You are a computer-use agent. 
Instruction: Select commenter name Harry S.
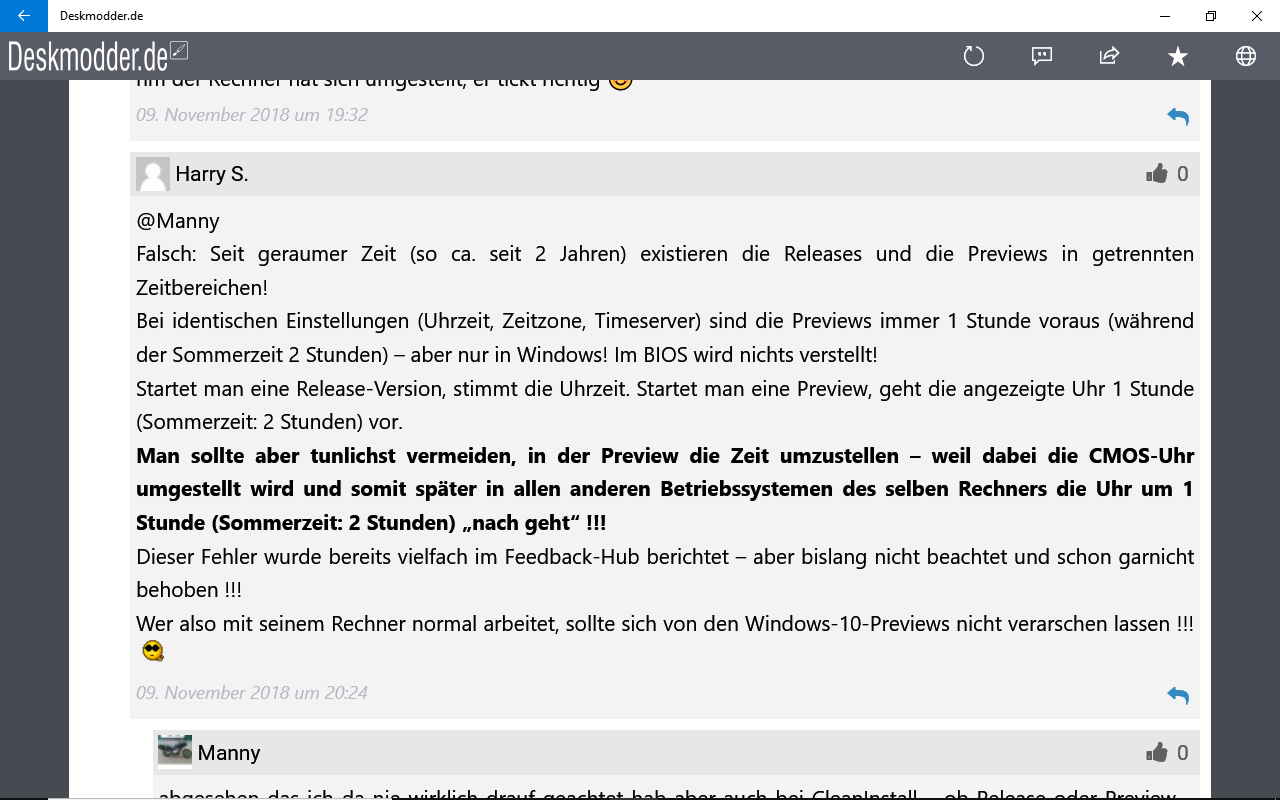(212, 174)
